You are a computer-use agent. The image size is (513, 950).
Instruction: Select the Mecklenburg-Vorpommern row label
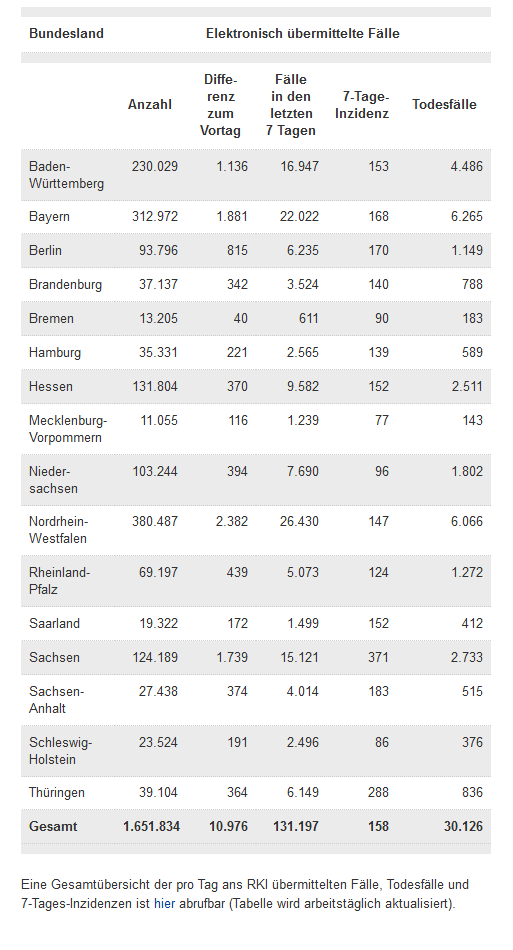tap(68, 428)
